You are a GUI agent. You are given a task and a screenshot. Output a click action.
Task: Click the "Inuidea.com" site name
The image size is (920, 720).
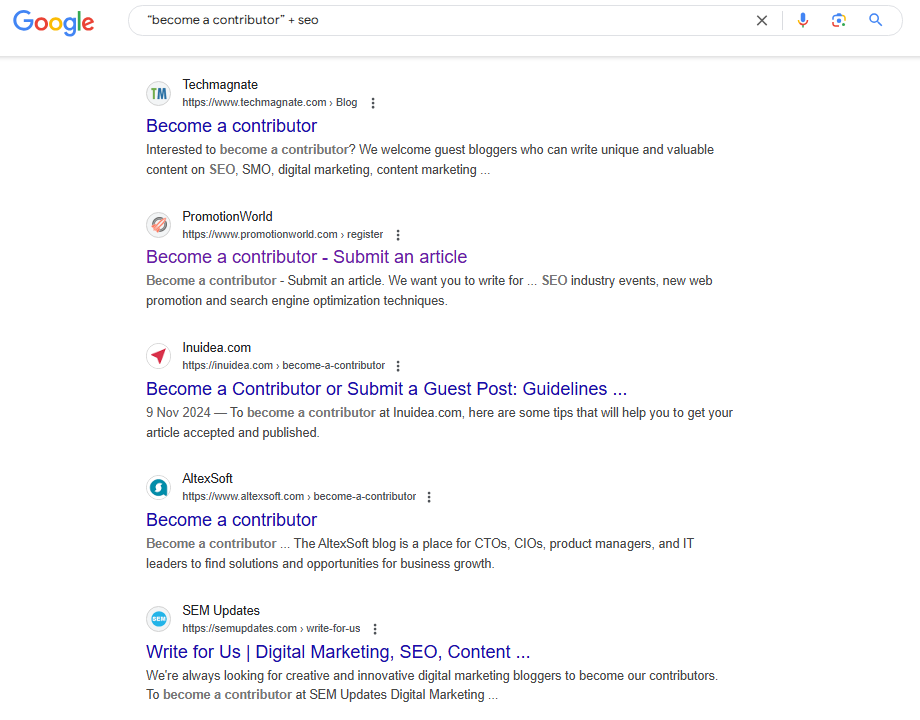pyautogui.click(x=217, y=348)
